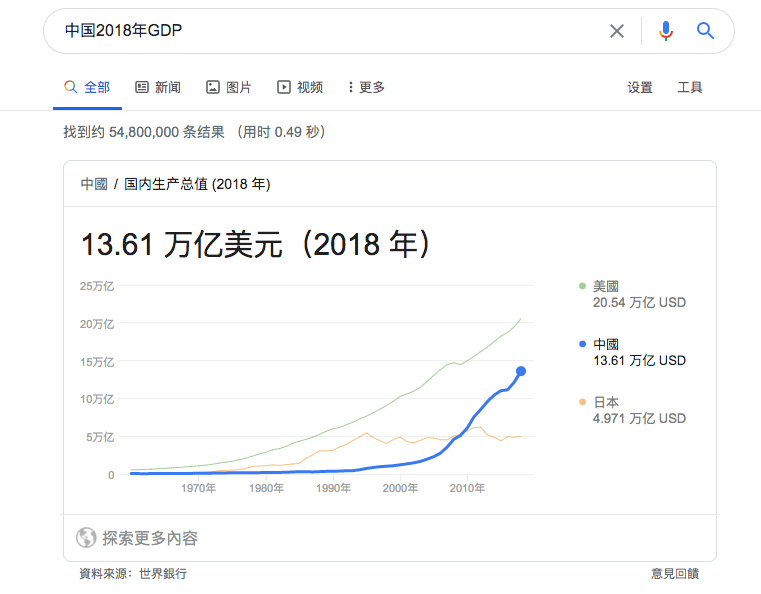Screen dimensions: 761x594
Task: Click the orange 日本 legend dot
Action: coord(582,402)
